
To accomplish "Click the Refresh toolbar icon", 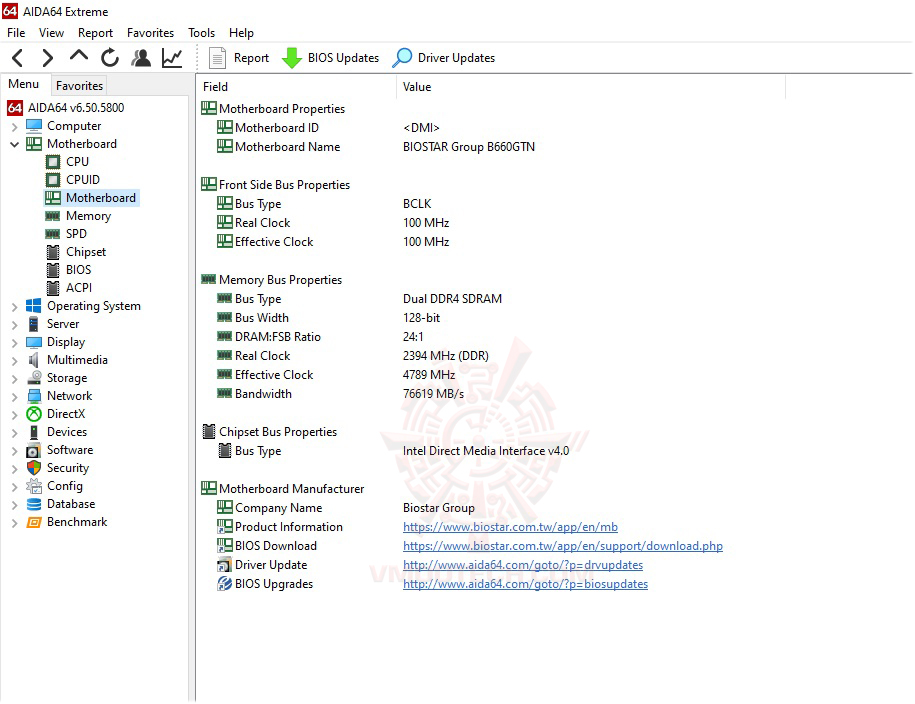I will click(110, 58).
